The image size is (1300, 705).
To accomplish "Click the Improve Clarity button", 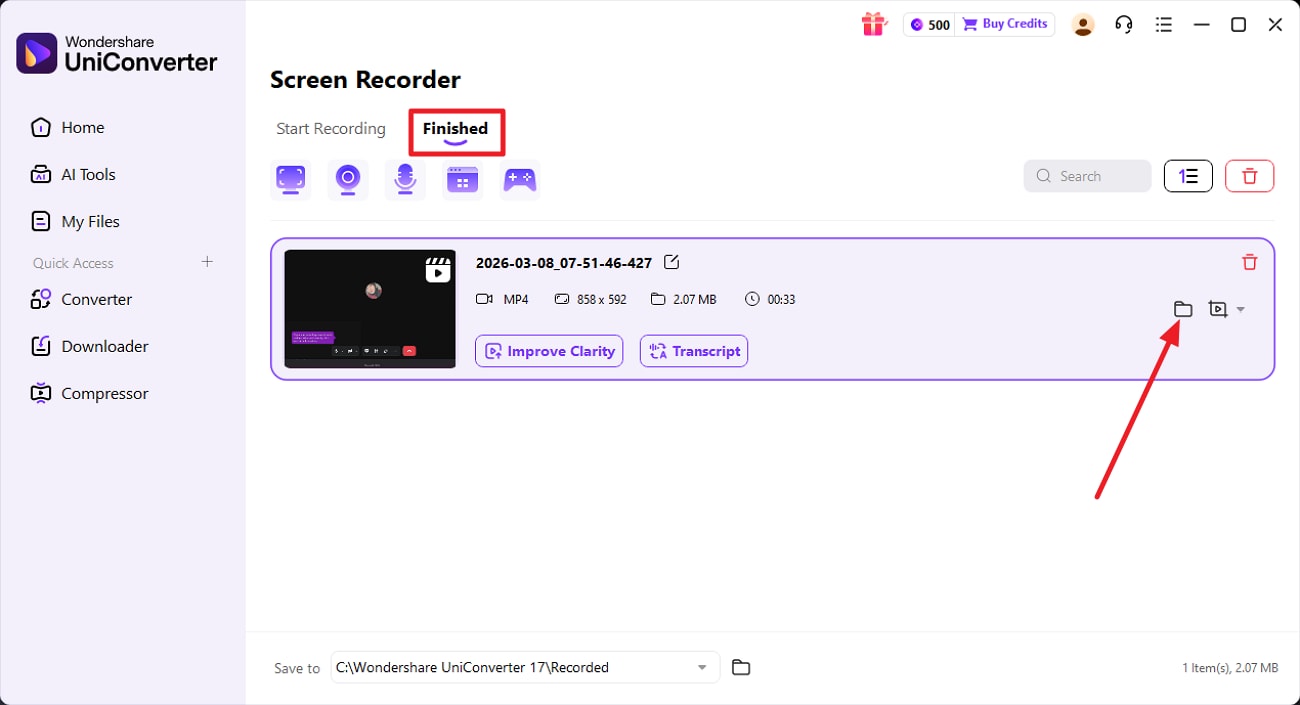I will click(x=549, y=351).
